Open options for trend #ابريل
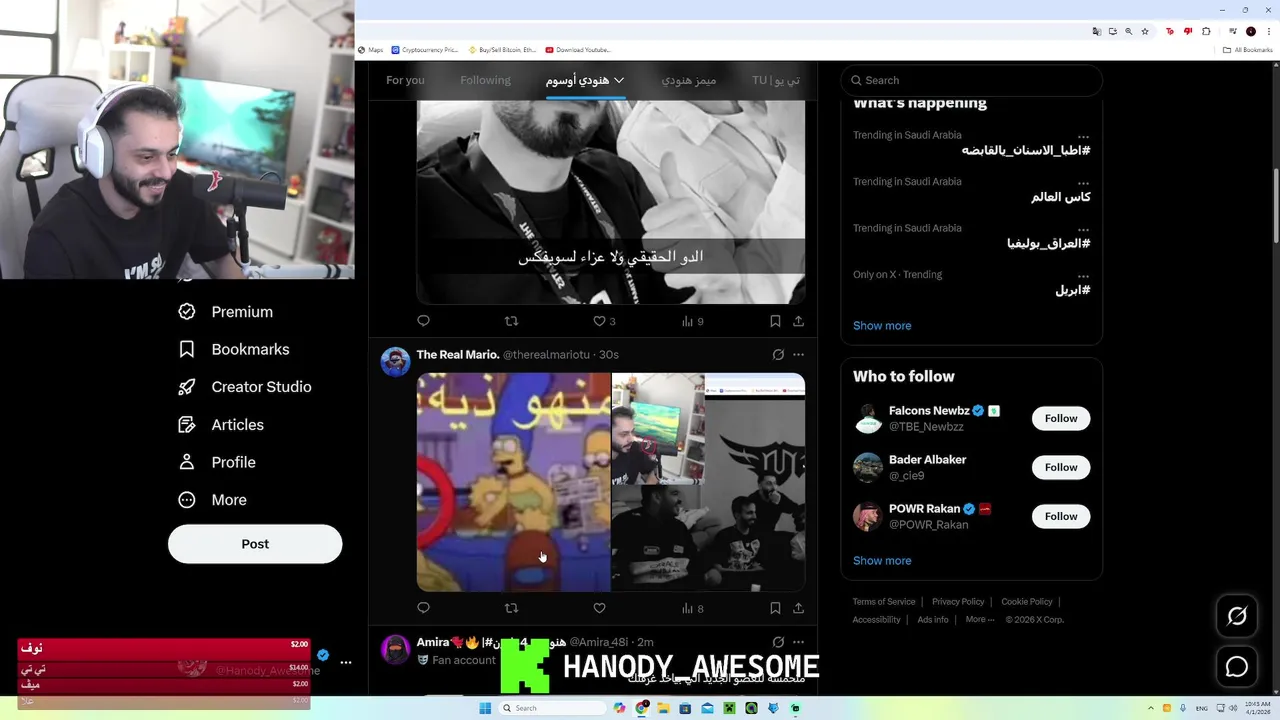 (1083, 275)
